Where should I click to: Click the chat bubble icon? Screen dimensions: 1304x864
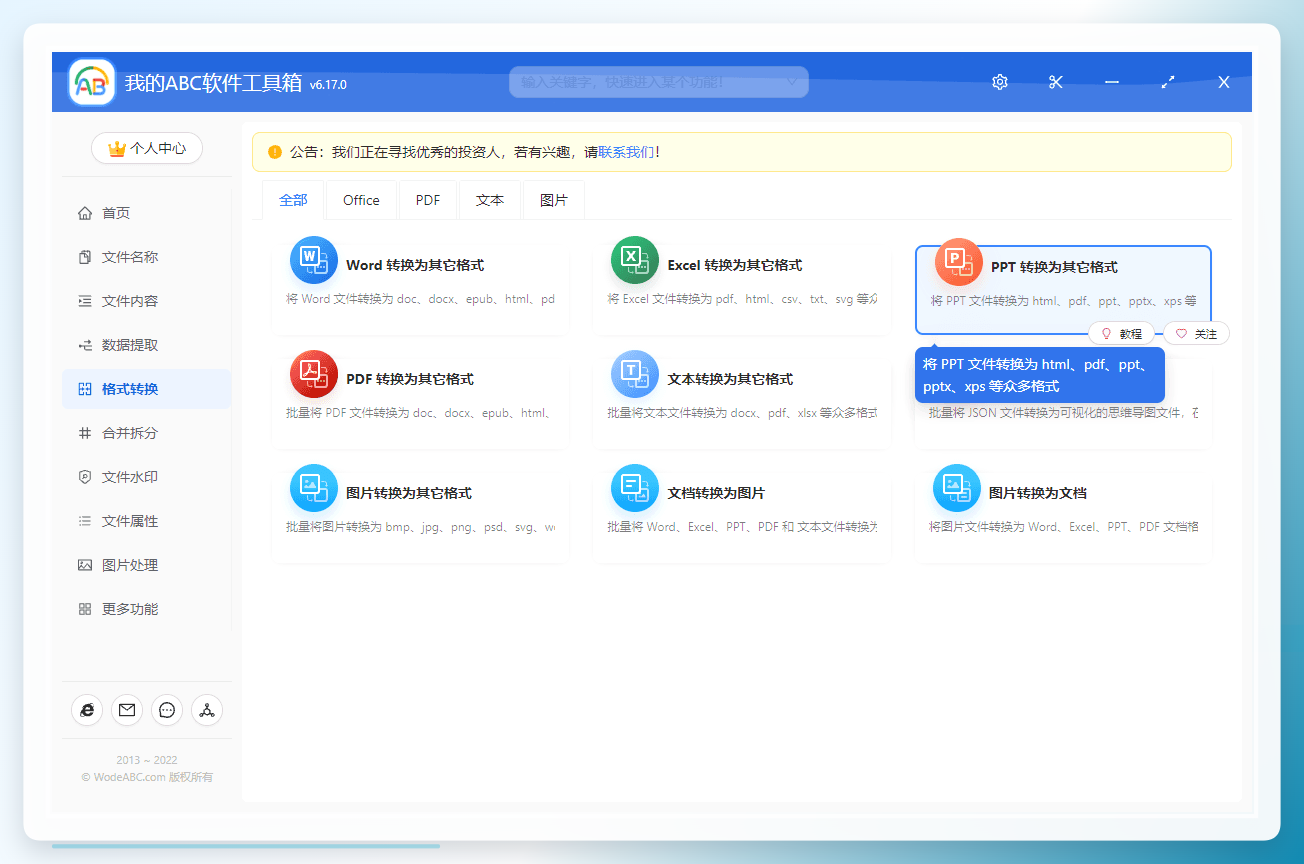[x=167, y=710]
